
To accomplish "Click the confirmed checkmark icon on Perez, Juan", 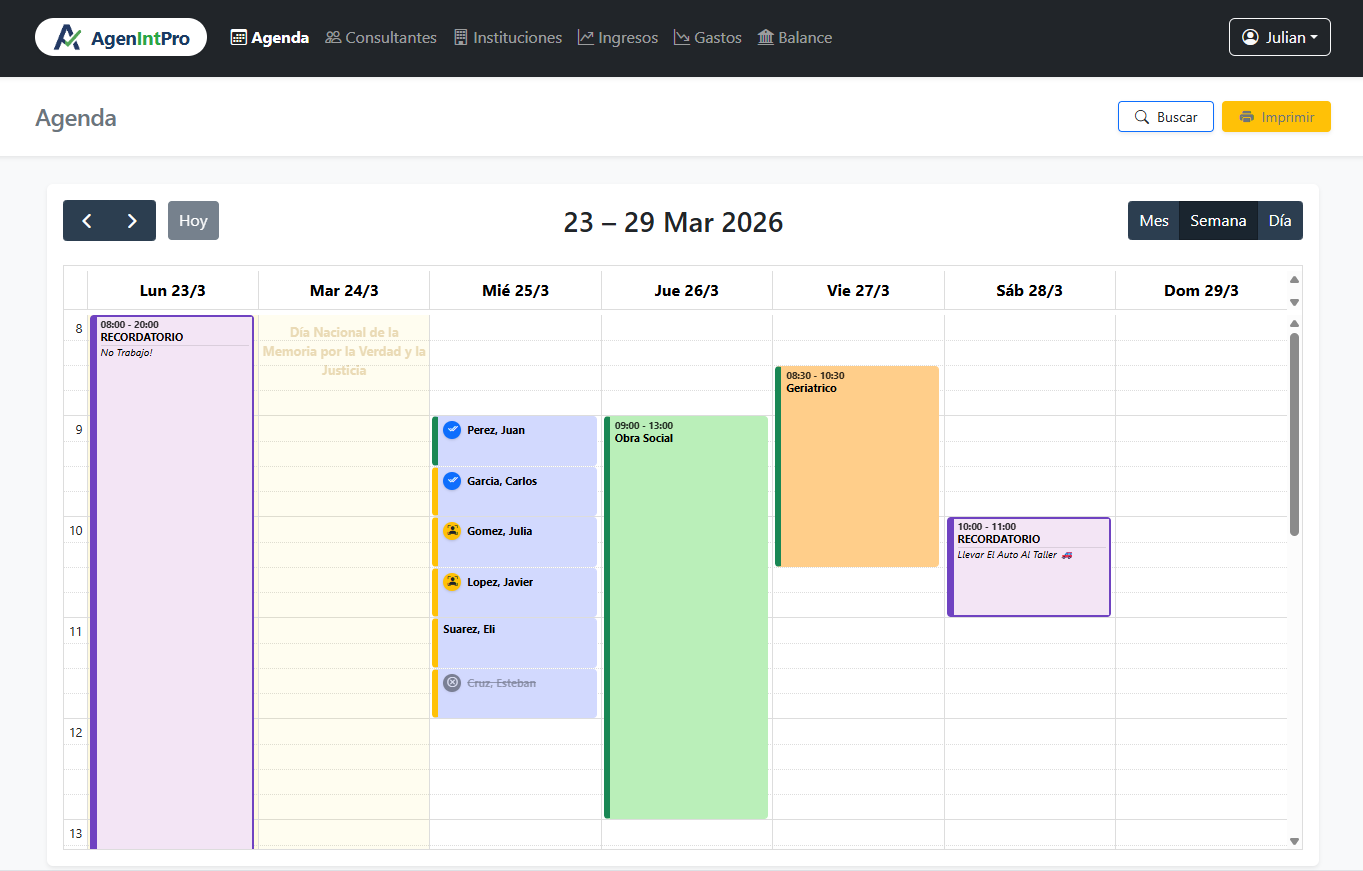I will click(x=453, y=429).
